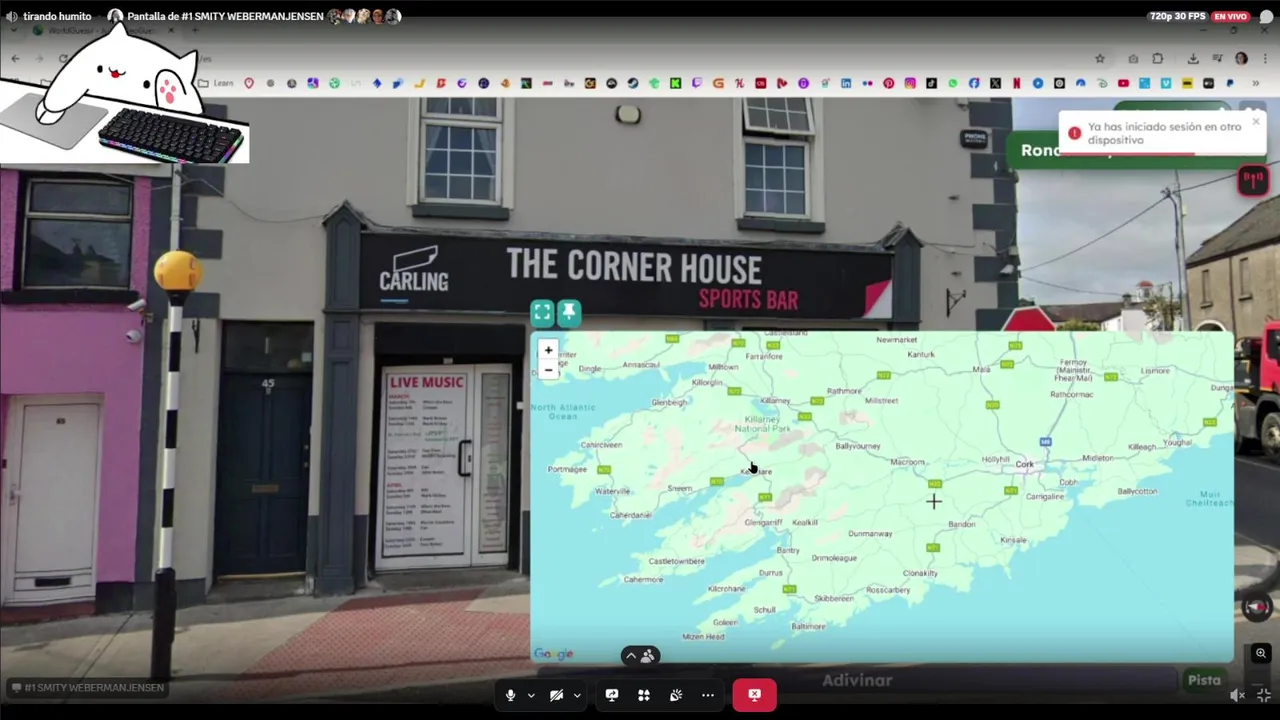Expand the participants list chevron
Image resolution: width=1280 pixels, height=720 pixels.
(631, 656)
